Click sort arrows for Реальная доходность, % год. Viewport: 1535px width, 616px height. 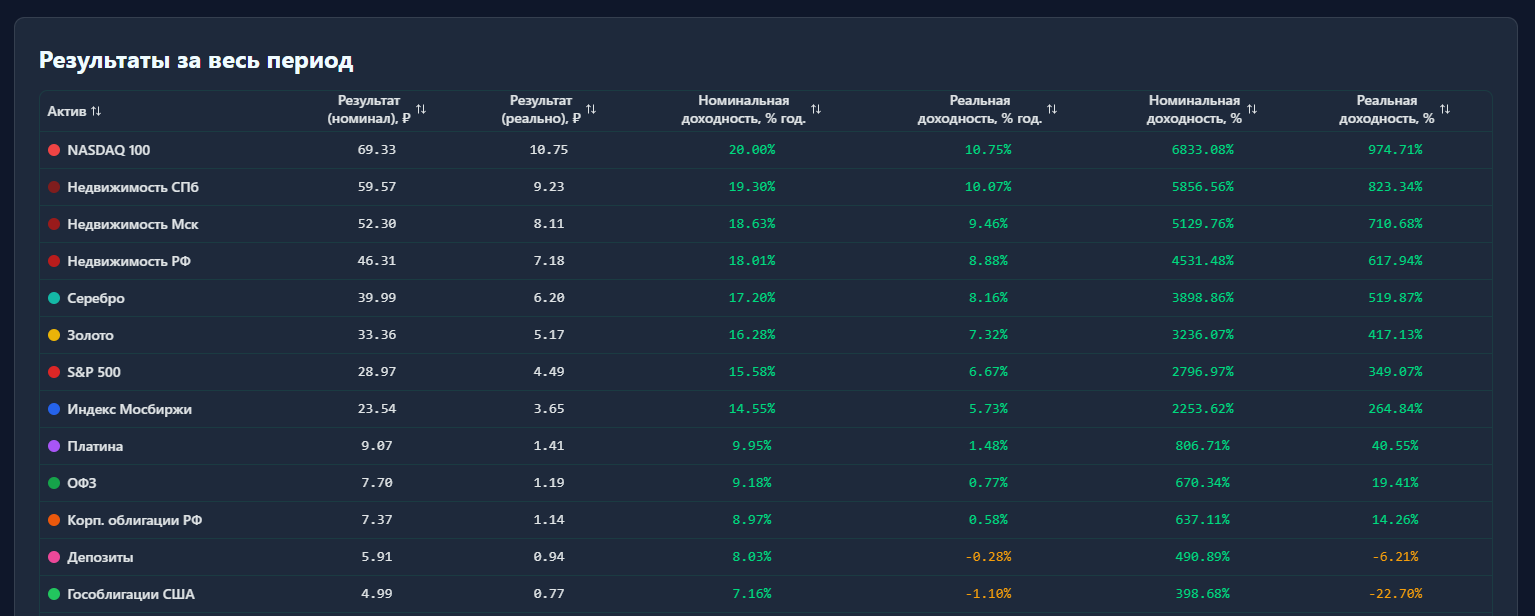[x=1052, y=109]
